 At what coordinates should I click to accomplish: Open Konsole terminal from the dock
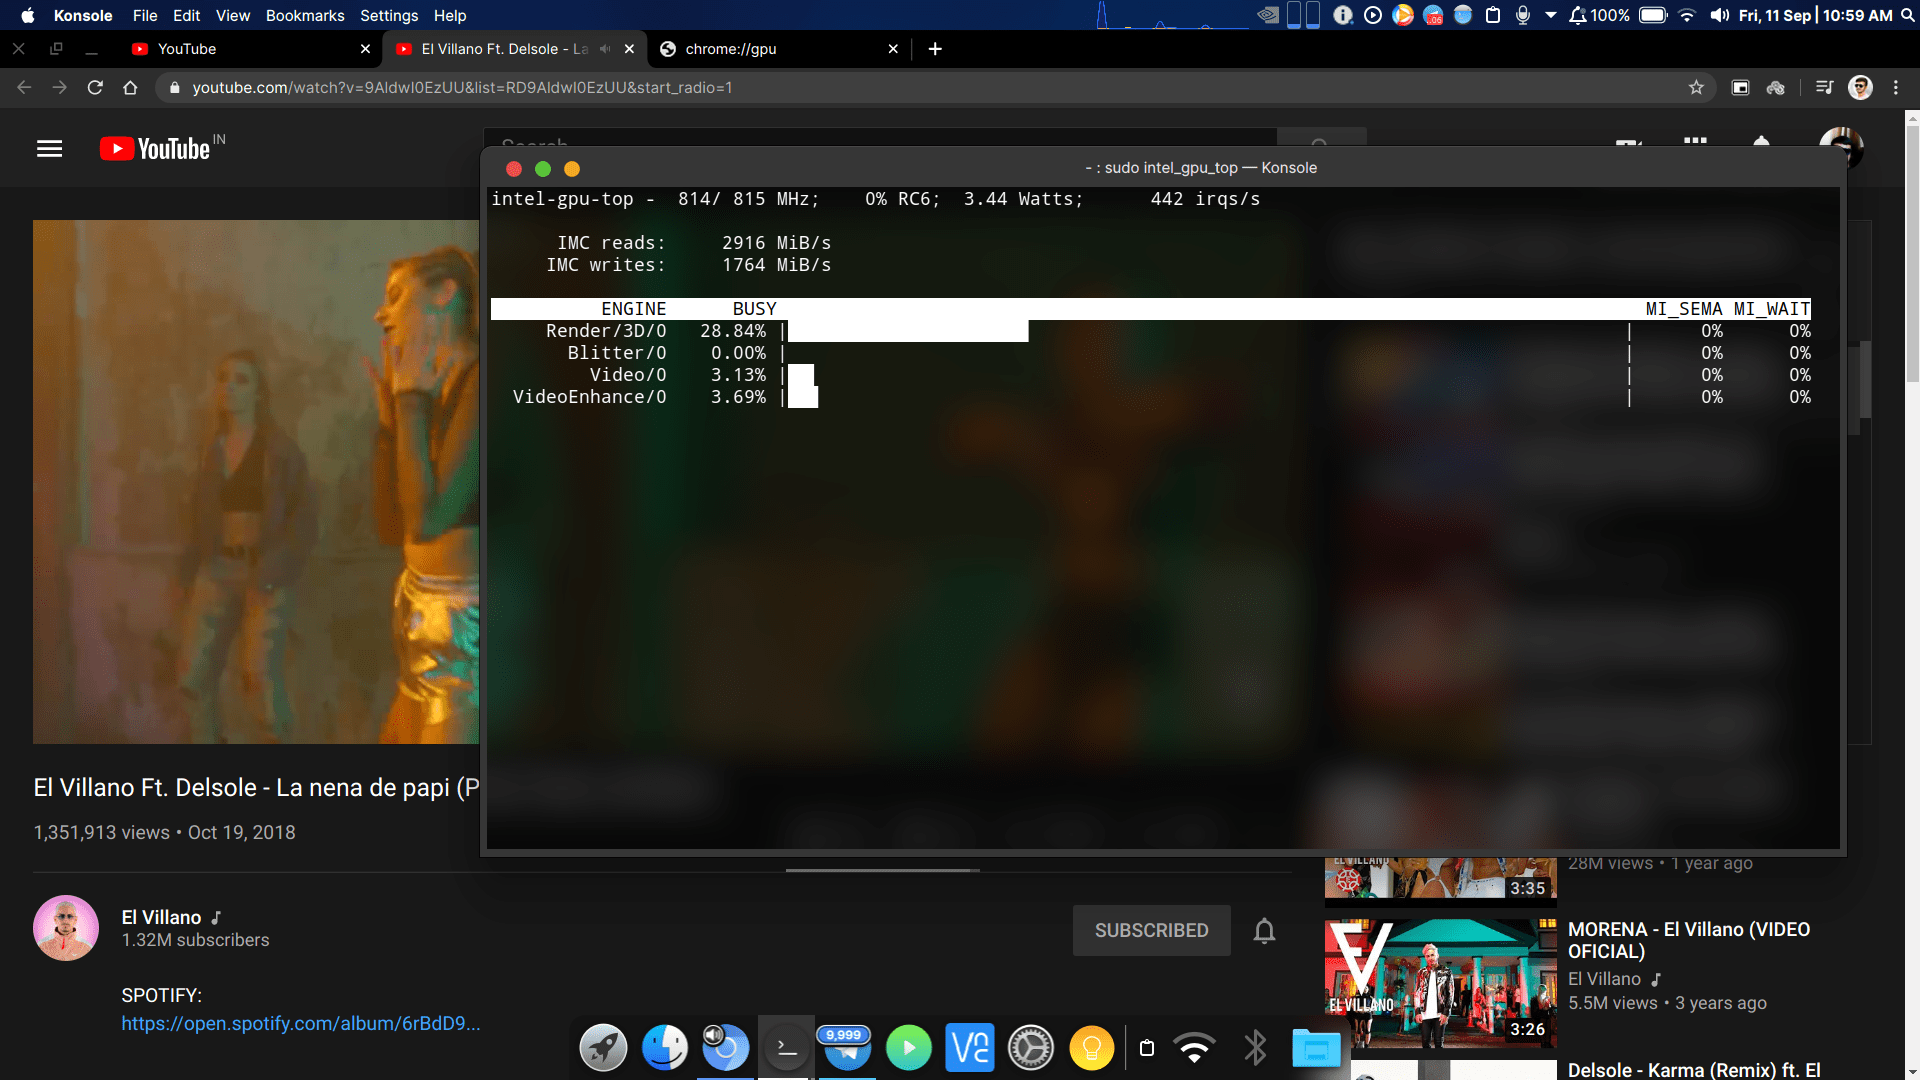786,1048
